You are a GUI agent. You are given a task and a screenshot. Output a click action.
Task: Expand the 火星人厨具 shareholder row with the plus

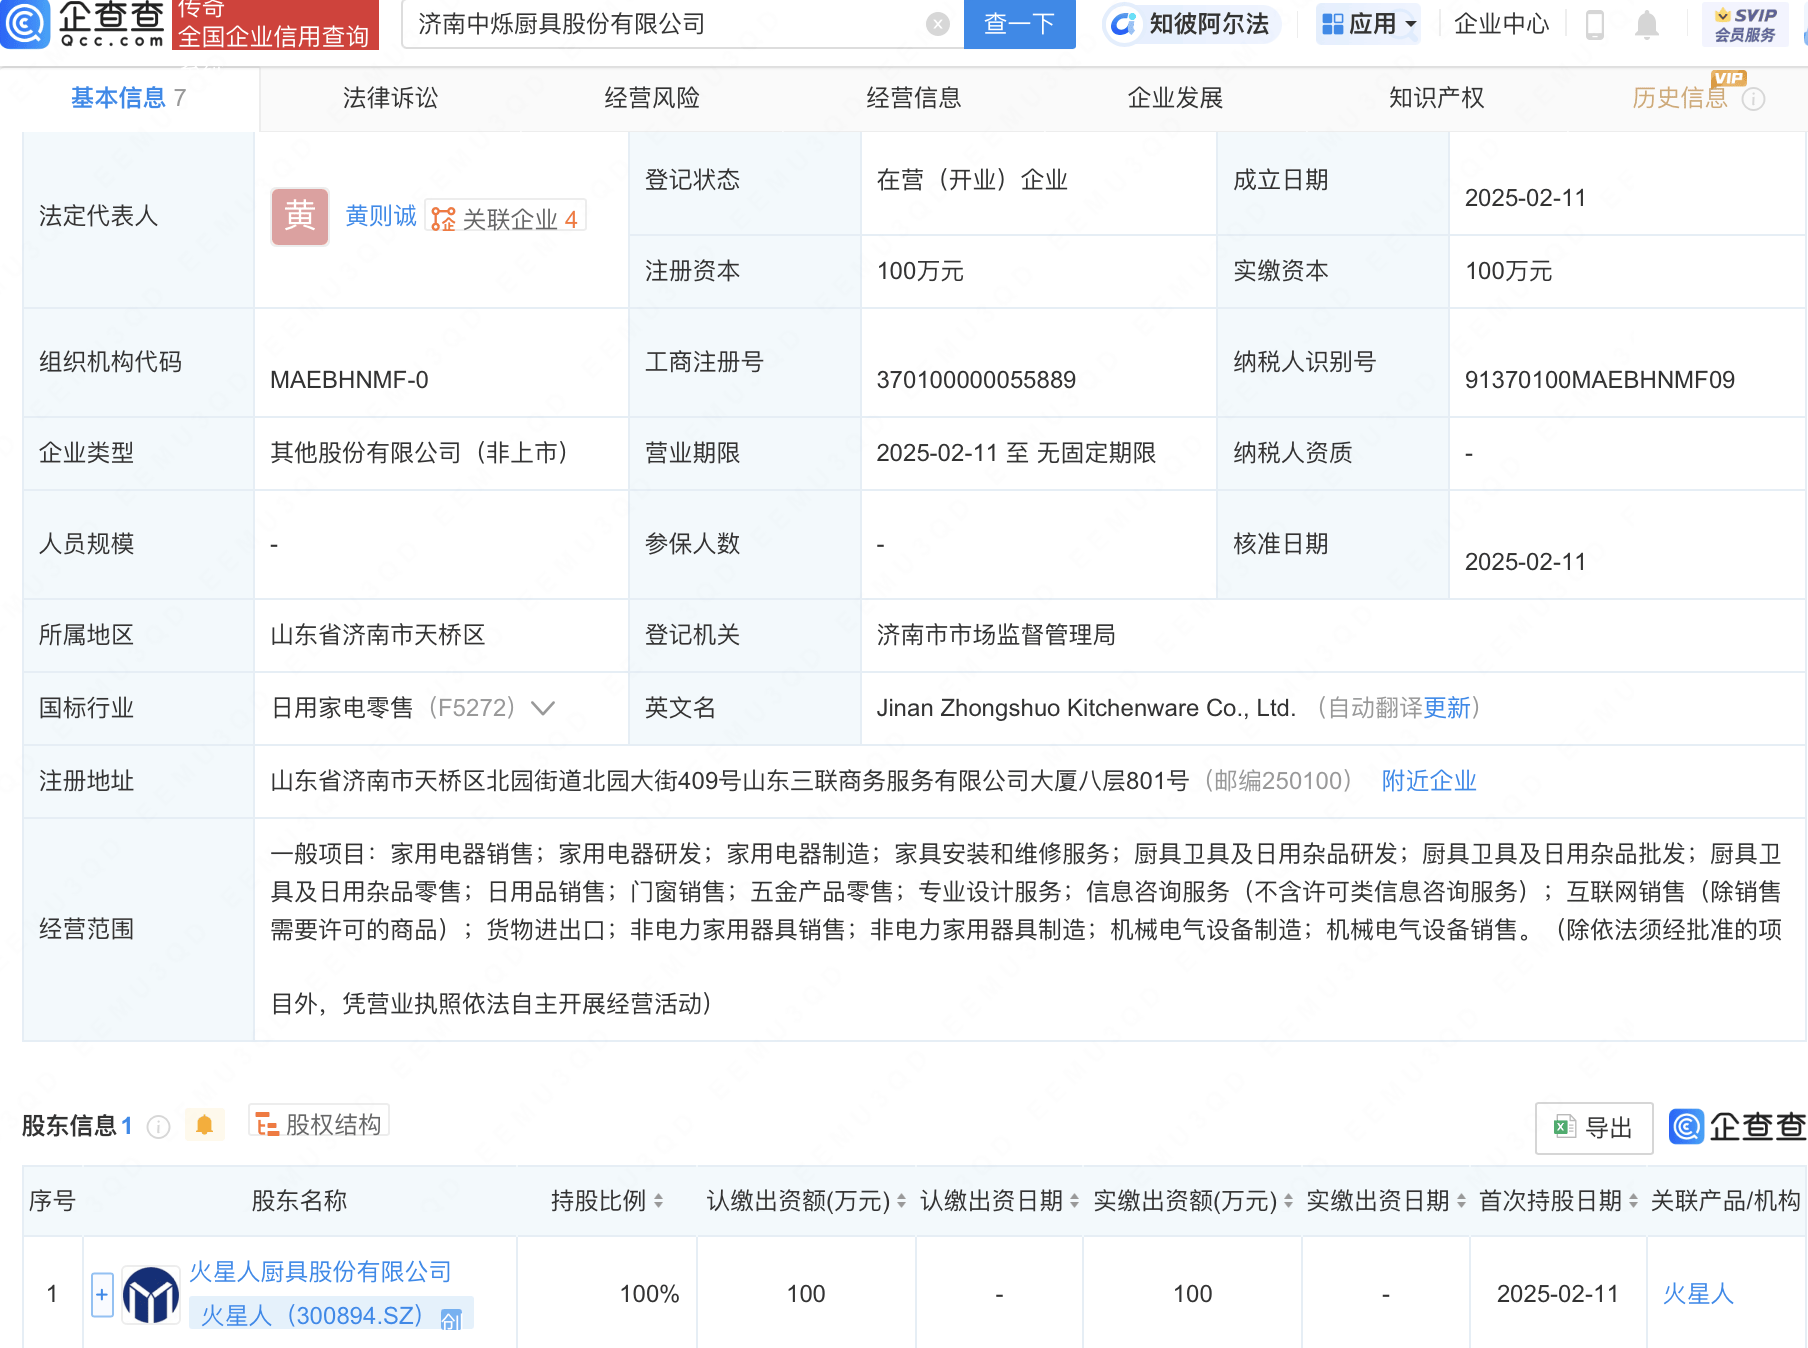pyautogui.click(x=101, y=1293)
